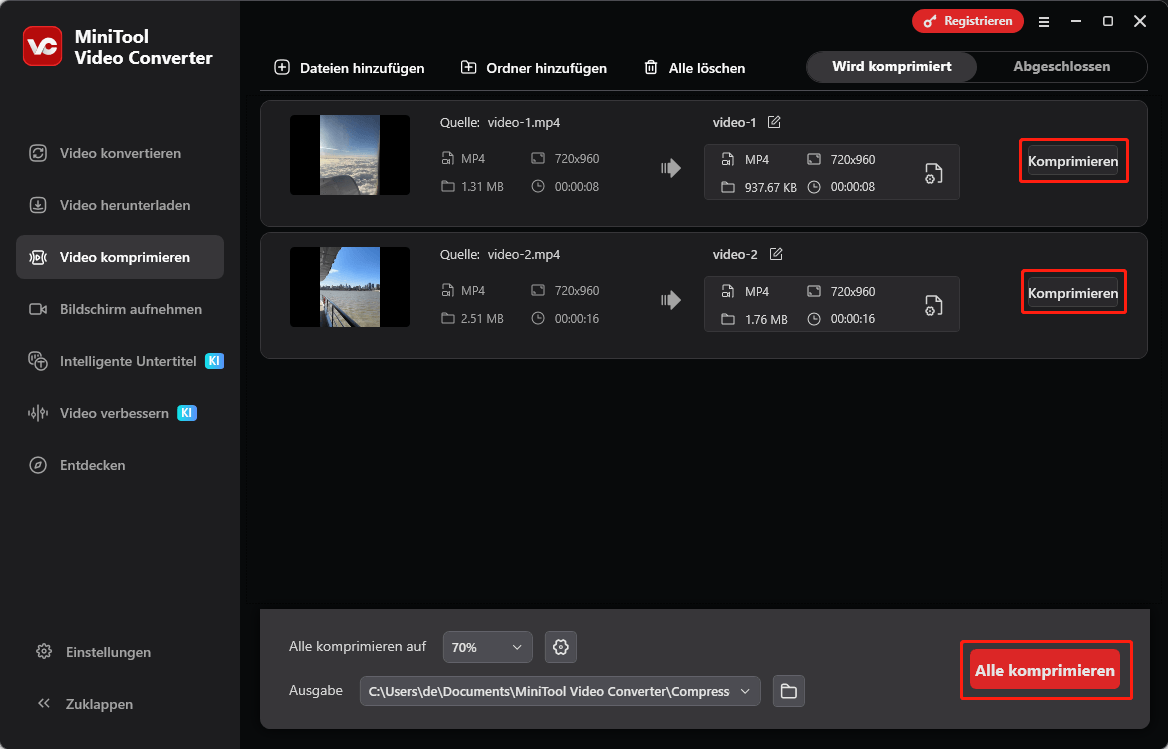Open Video konvertieren in the sidebar
1168x749 pixels.
[x=120, y=153]
